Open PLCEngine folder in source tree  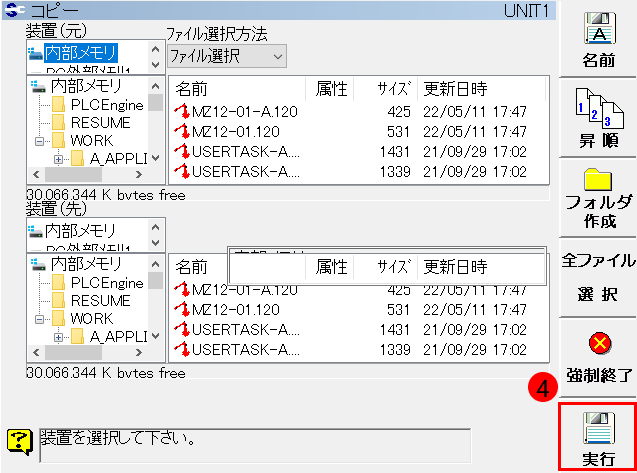(x=107, y=105)
